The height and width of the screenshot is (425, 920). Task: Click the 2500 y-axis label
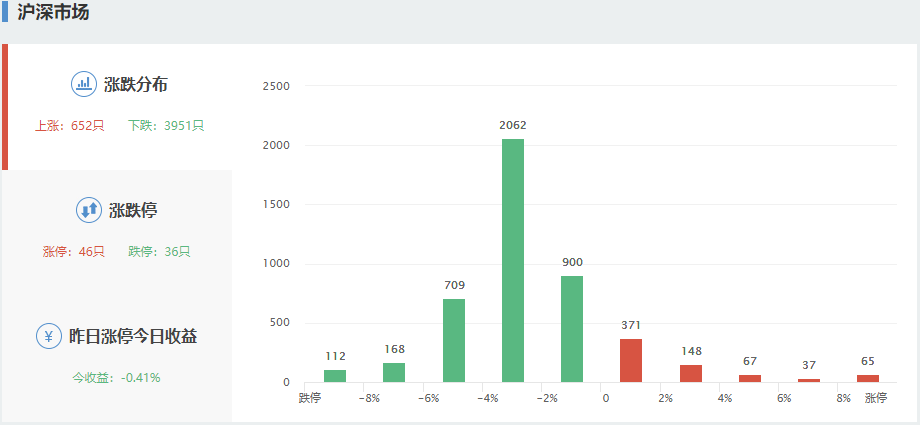click(276, 86)
